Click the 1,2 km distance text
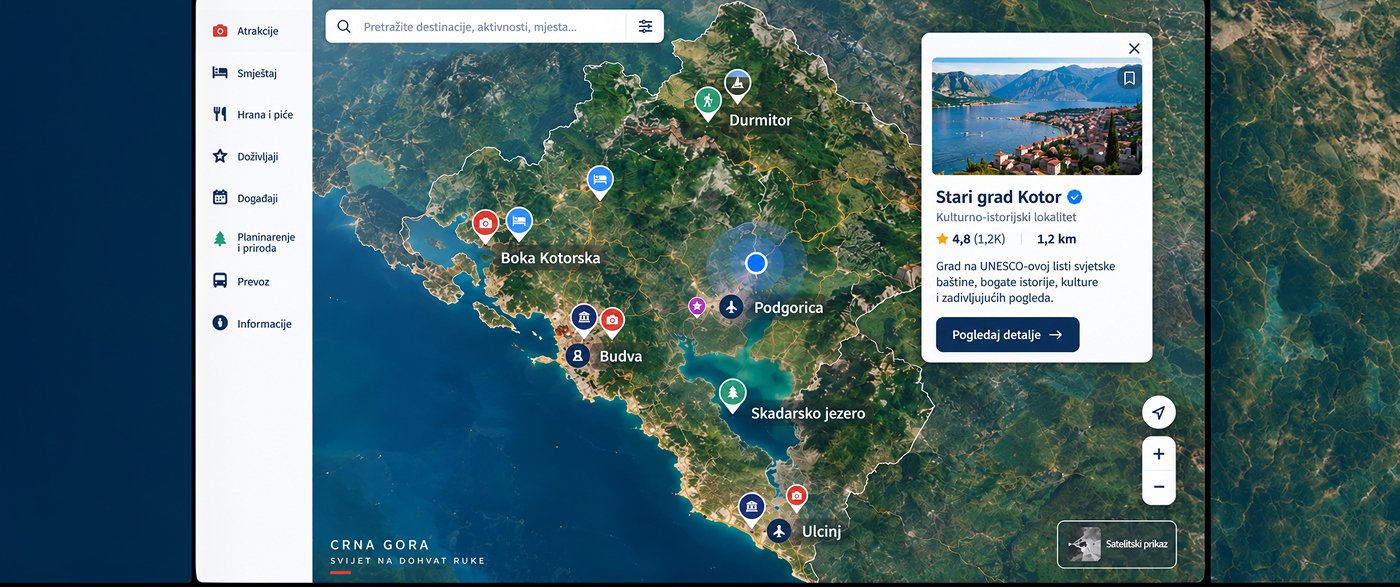Screen dimensions: 1400x587 pos(1056,239)
